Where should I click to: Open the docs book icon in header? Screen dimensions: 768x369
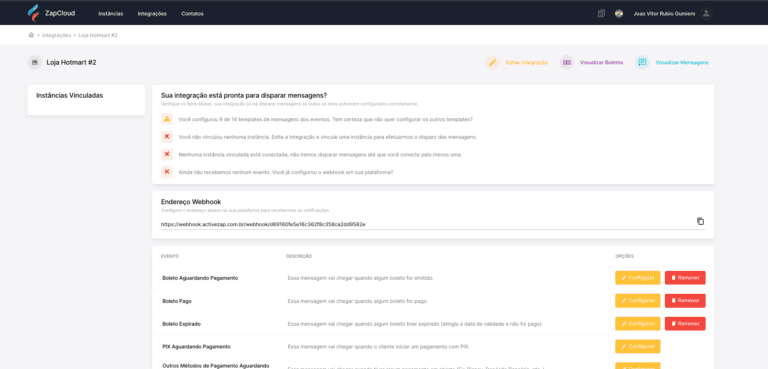click(x=601, y=14)
